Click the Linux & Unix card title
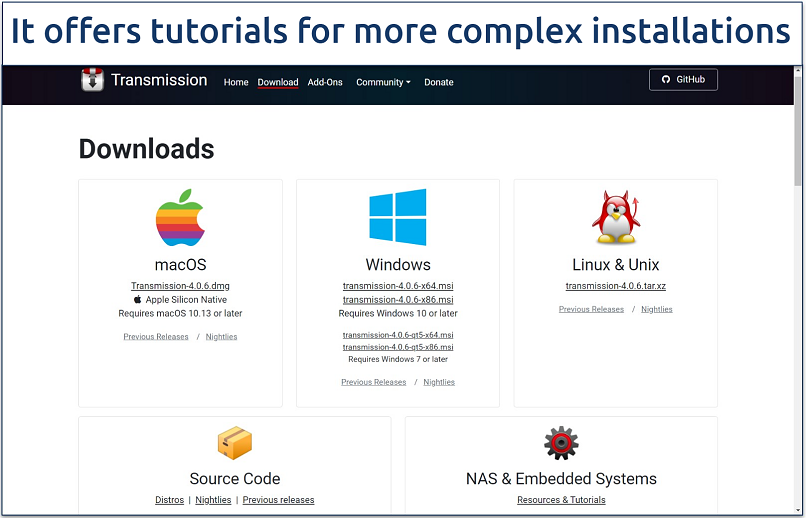Image resolution: width=806 pixels, height=518 pixels. coord(616,265)
